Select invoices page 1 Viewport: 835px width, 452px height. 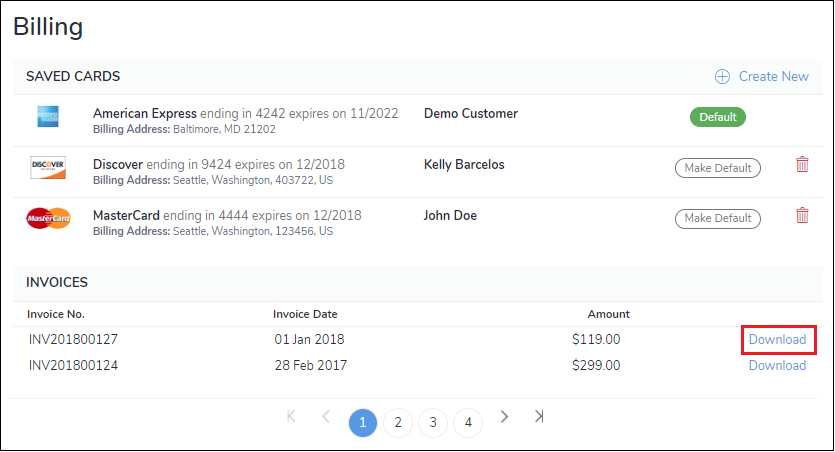tap(363, 423)
